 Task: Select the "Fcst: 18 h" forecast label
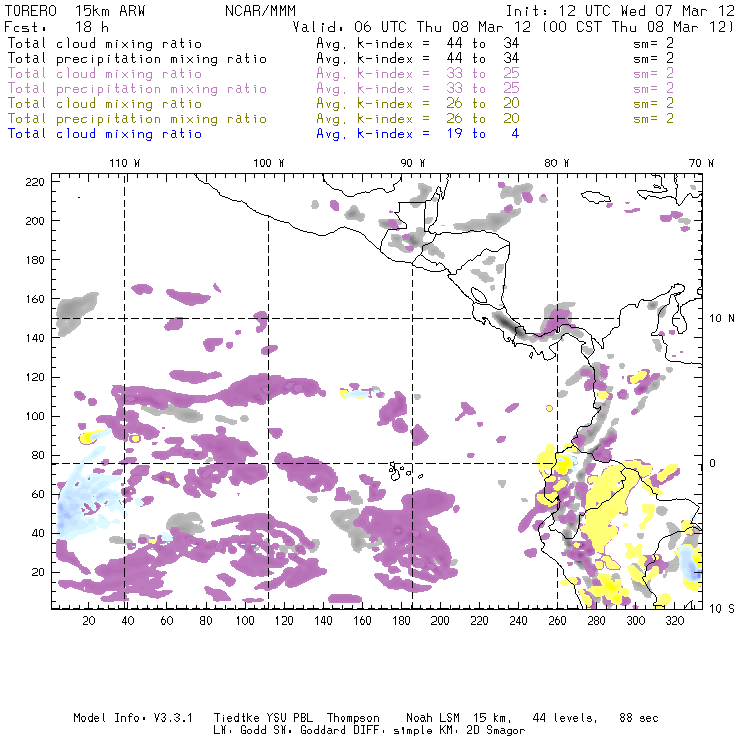[57, 27]
